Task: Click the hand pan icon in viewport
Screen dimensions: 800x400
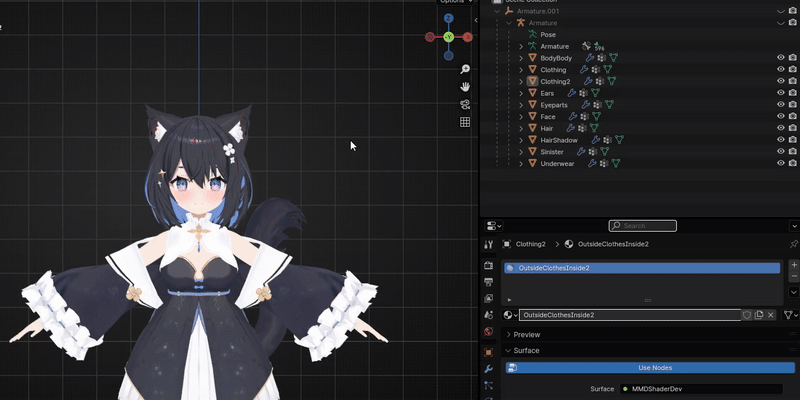Action: coord(465,87)
